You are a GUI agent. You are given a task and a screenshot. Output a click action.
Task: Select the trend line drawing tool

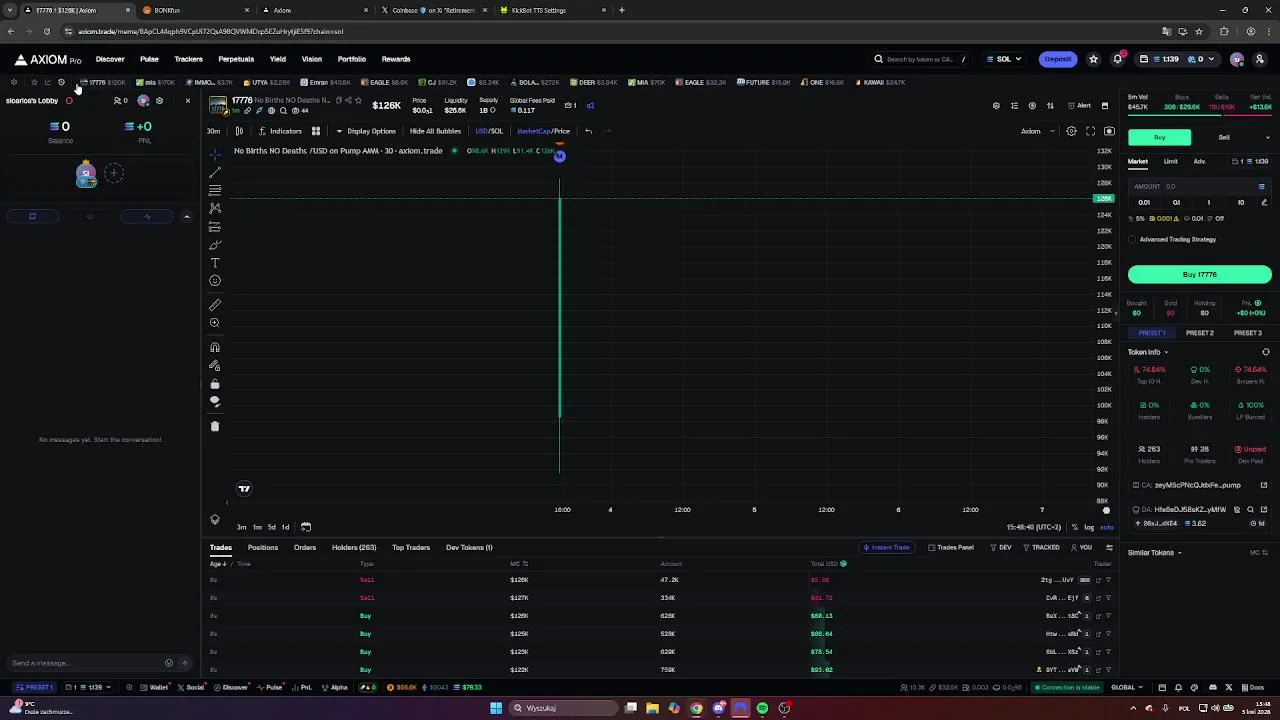point(214,172)
